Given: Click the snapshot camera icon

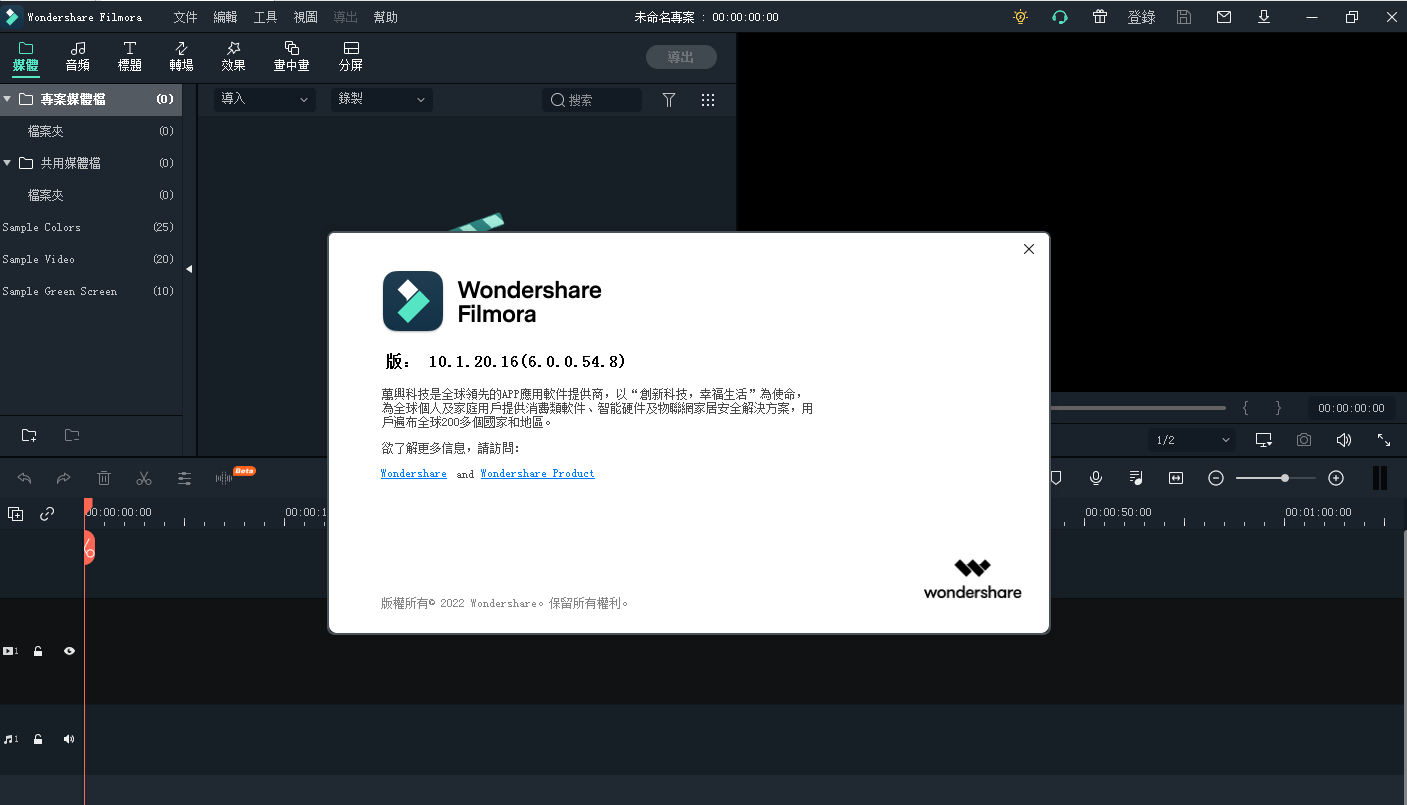Looking at the screenshot, I should pos(1304,440).
